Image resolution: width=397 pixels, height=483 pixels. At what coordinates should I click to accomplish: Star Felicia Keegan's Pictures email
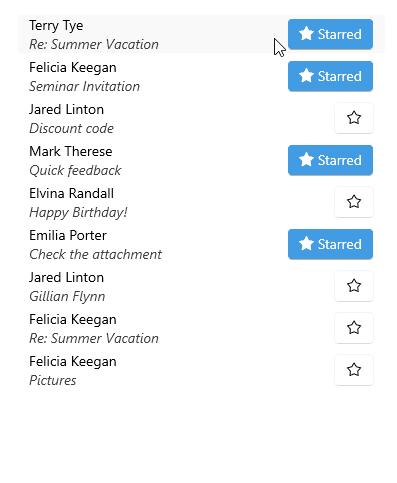pos(354,370)
